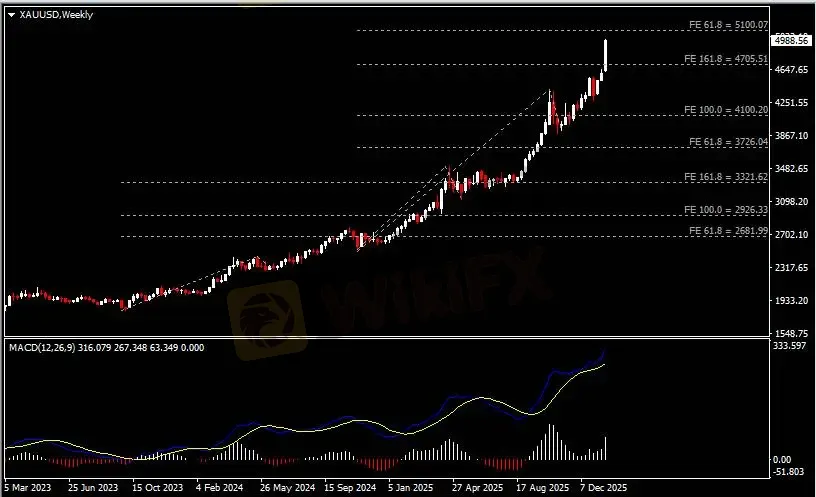
Task: Click the 3098.20 price axis value
Action: (x=791, y=201)
